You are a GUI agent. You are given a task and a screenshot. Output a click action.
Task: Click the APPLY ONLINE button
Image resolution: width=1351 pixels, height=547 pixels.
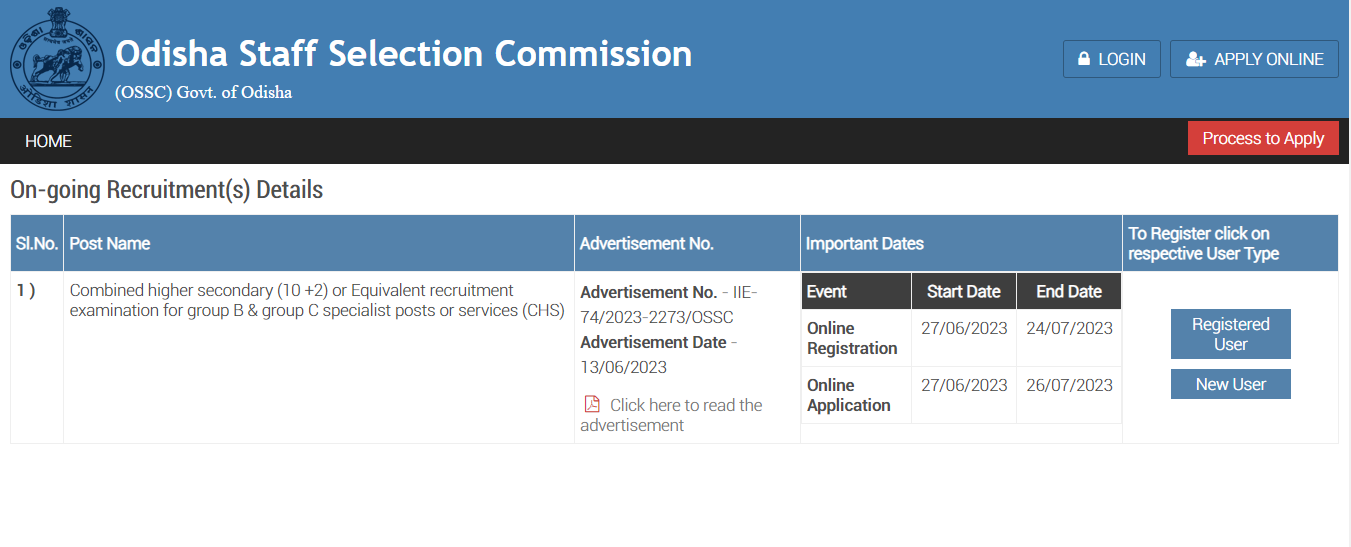(1254, 59)
